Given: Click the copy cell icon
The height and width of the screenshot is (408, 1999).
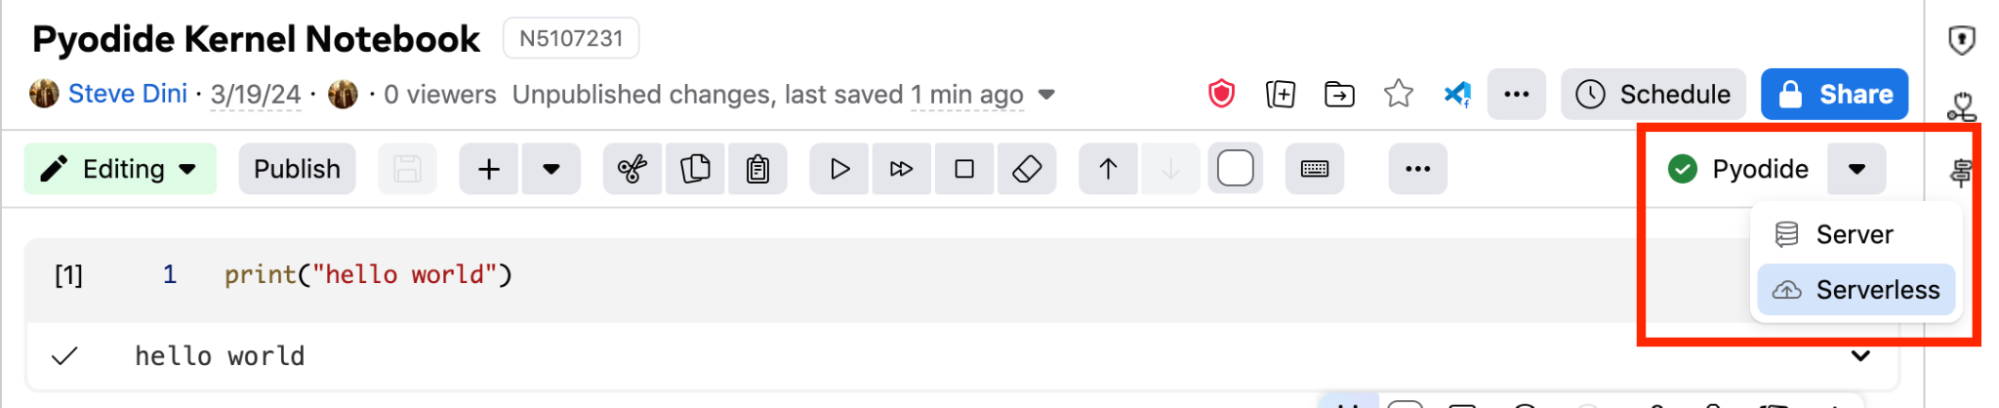Looking at the screenshot, I should (x=695, y=169).
